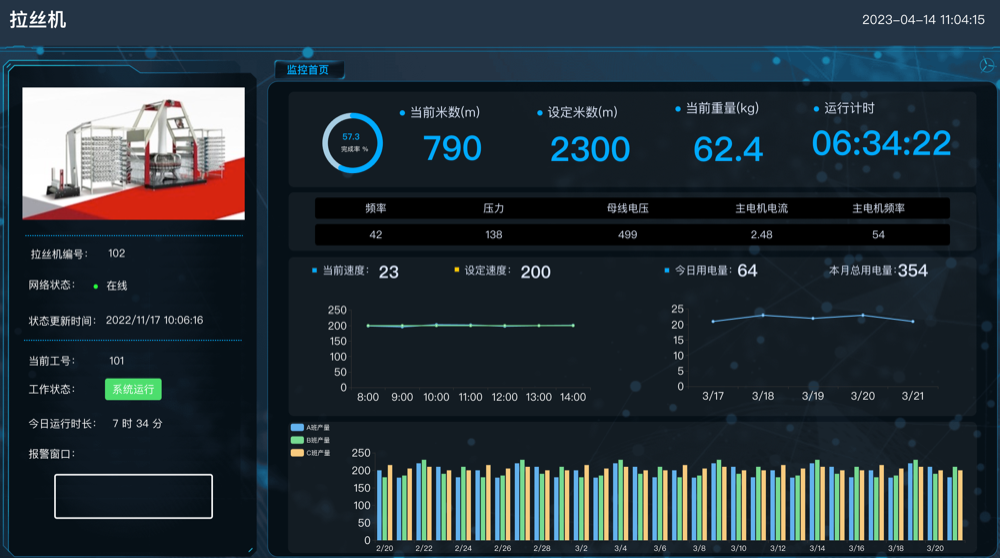Click the blue dot beside 运行计时
This screenshot has width=1000, height=558.
pos(816,108)
